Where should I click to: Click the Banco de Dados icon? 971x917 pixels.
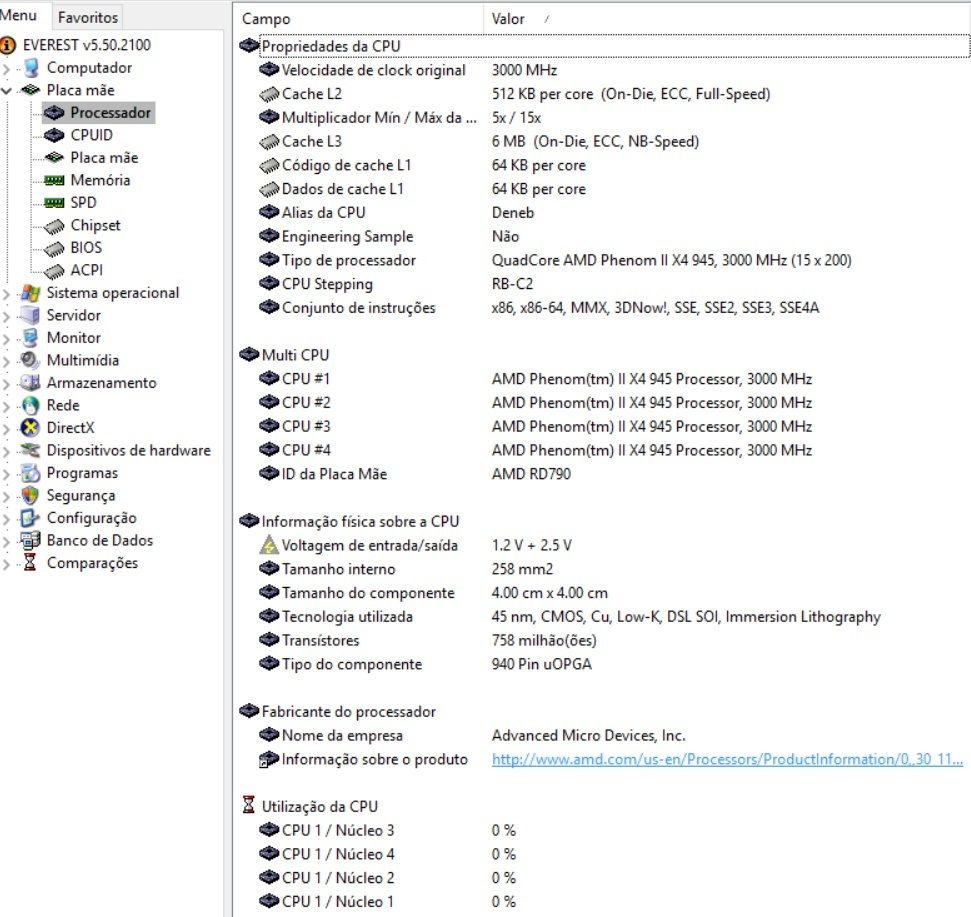click(30, 541)
